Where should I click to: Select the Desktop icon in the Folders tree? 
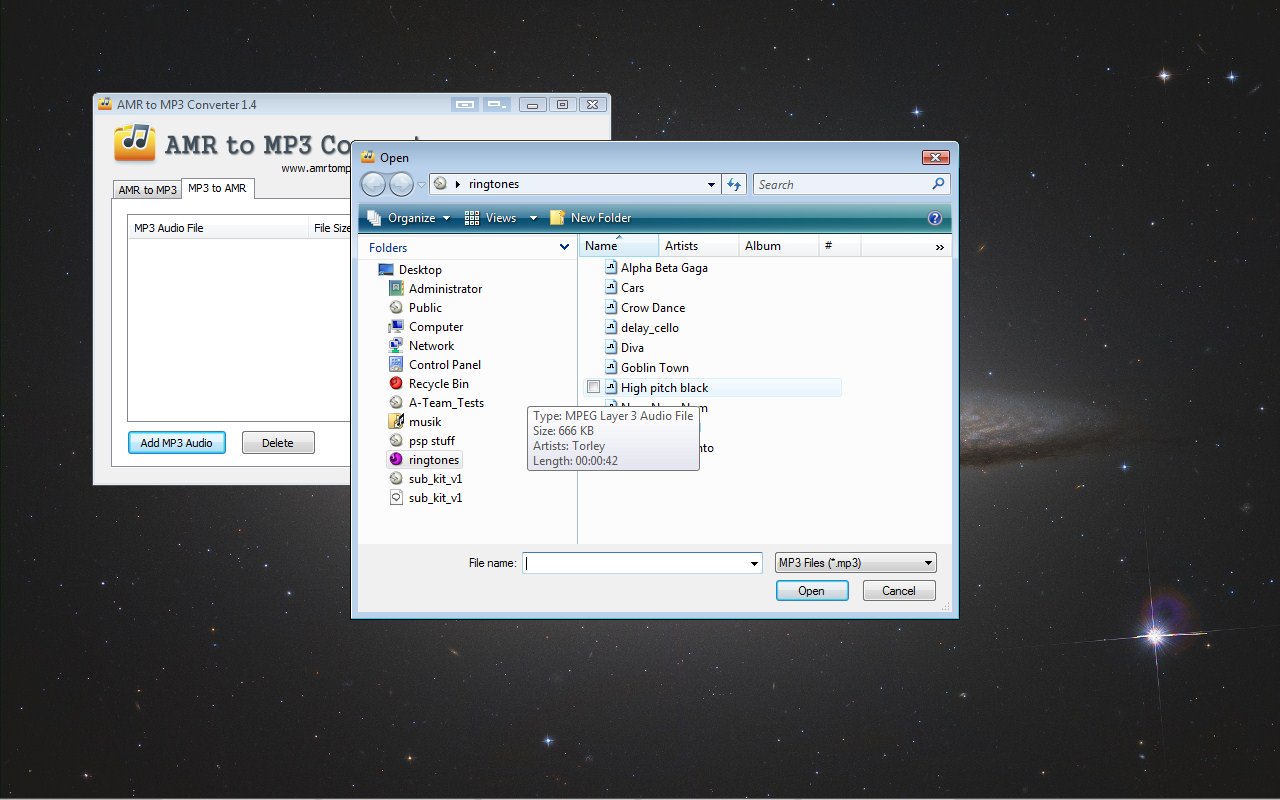click(386, 270)
